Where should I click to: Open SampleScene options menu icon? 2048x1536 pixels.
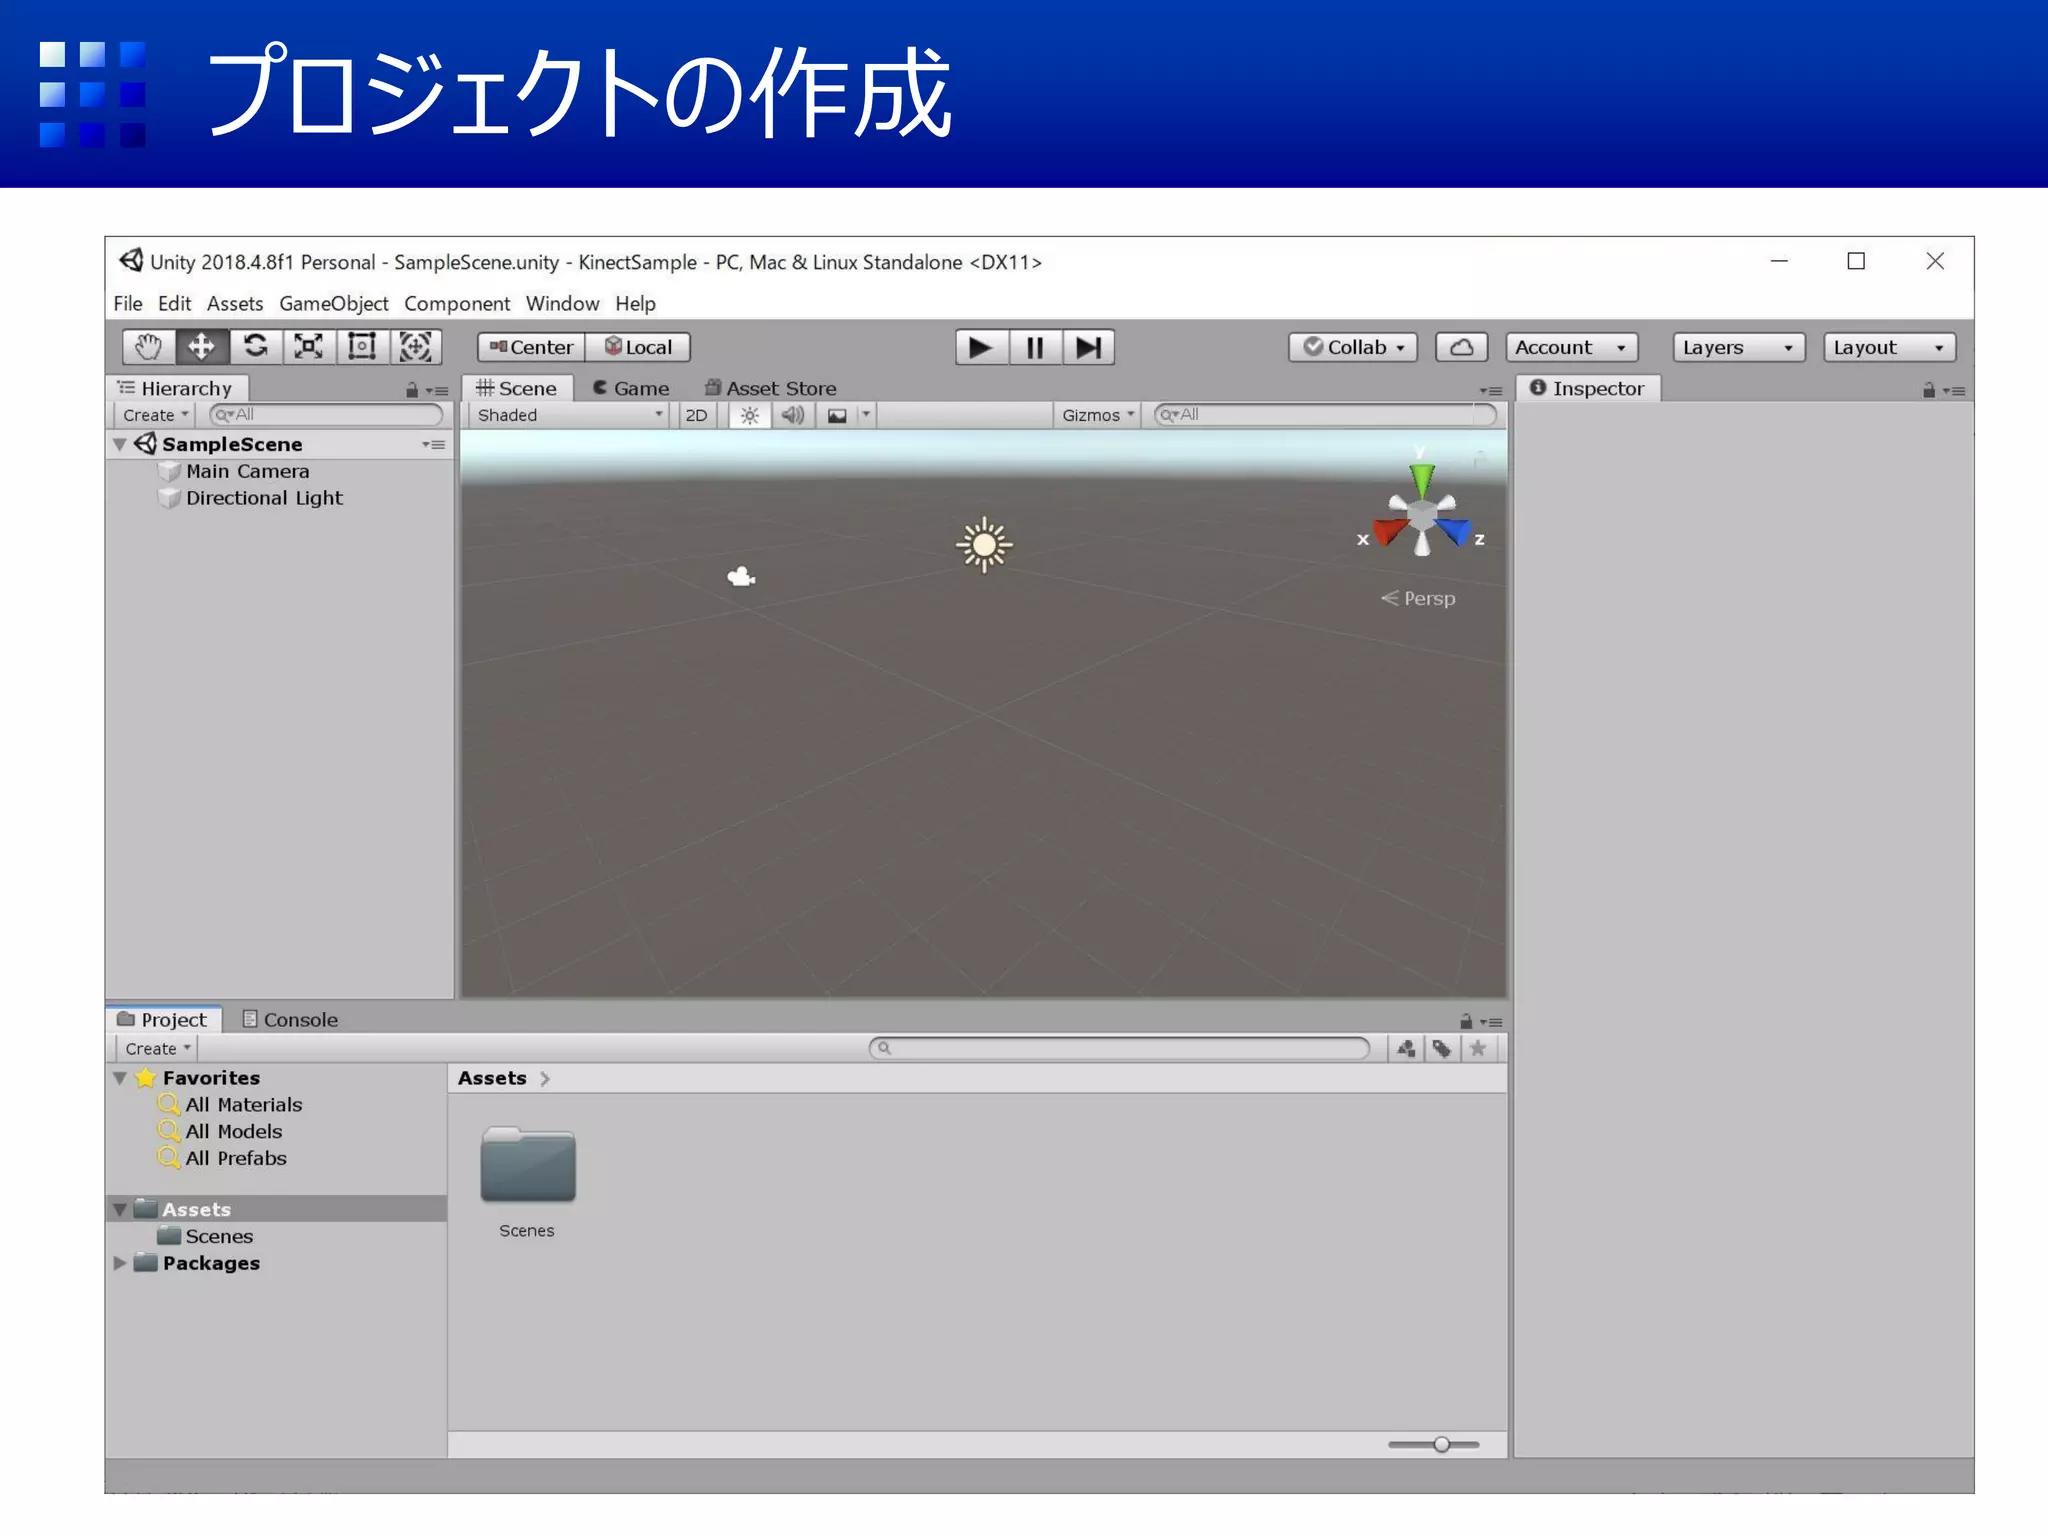433,444
